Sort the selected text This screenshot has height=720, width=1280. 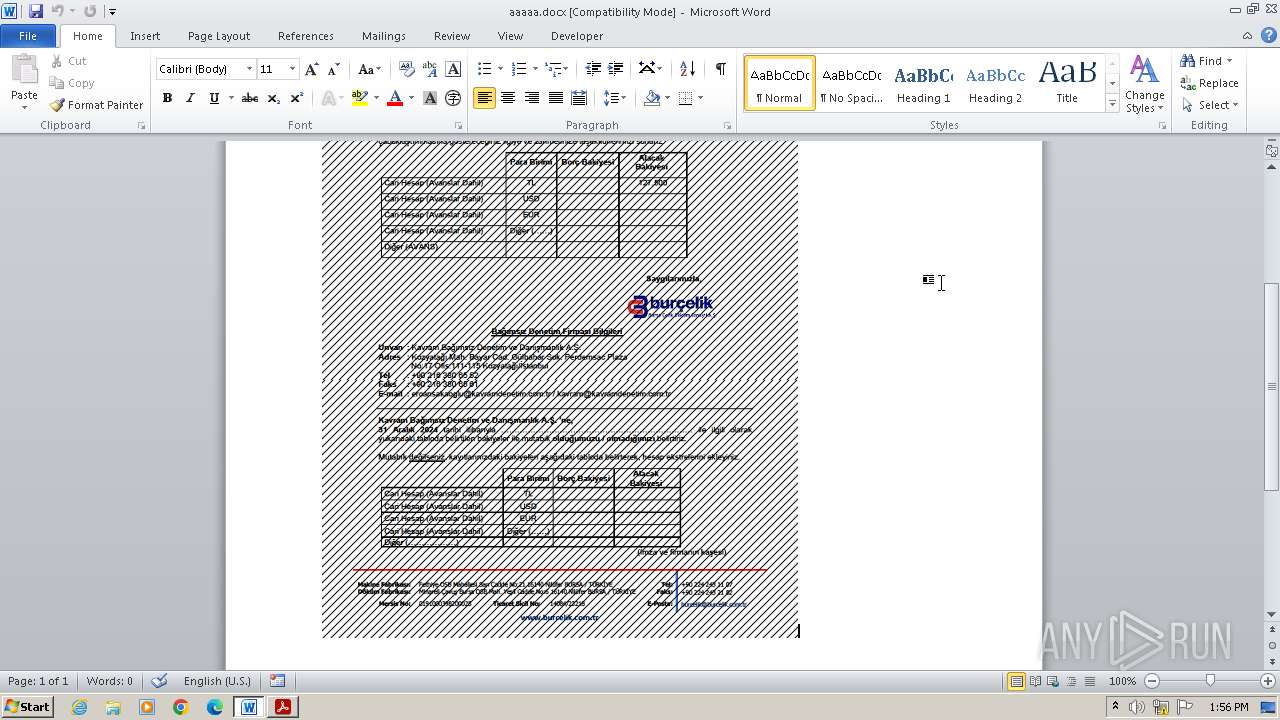pos(687,69)
